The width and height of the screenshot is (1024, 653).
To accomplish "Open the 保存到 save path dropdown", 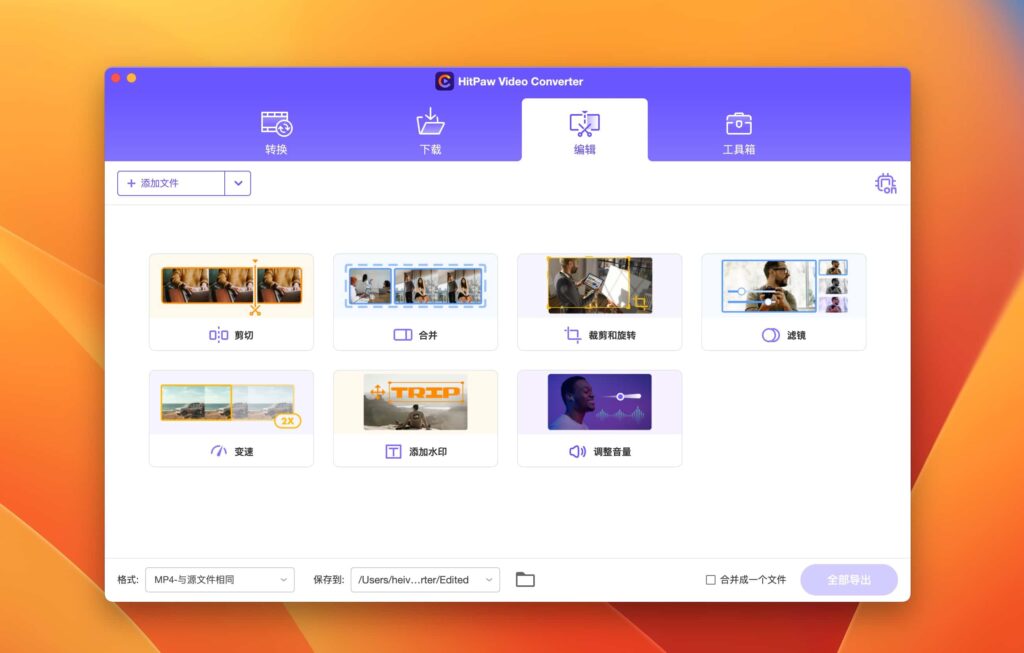I will (x=425, y=579).
